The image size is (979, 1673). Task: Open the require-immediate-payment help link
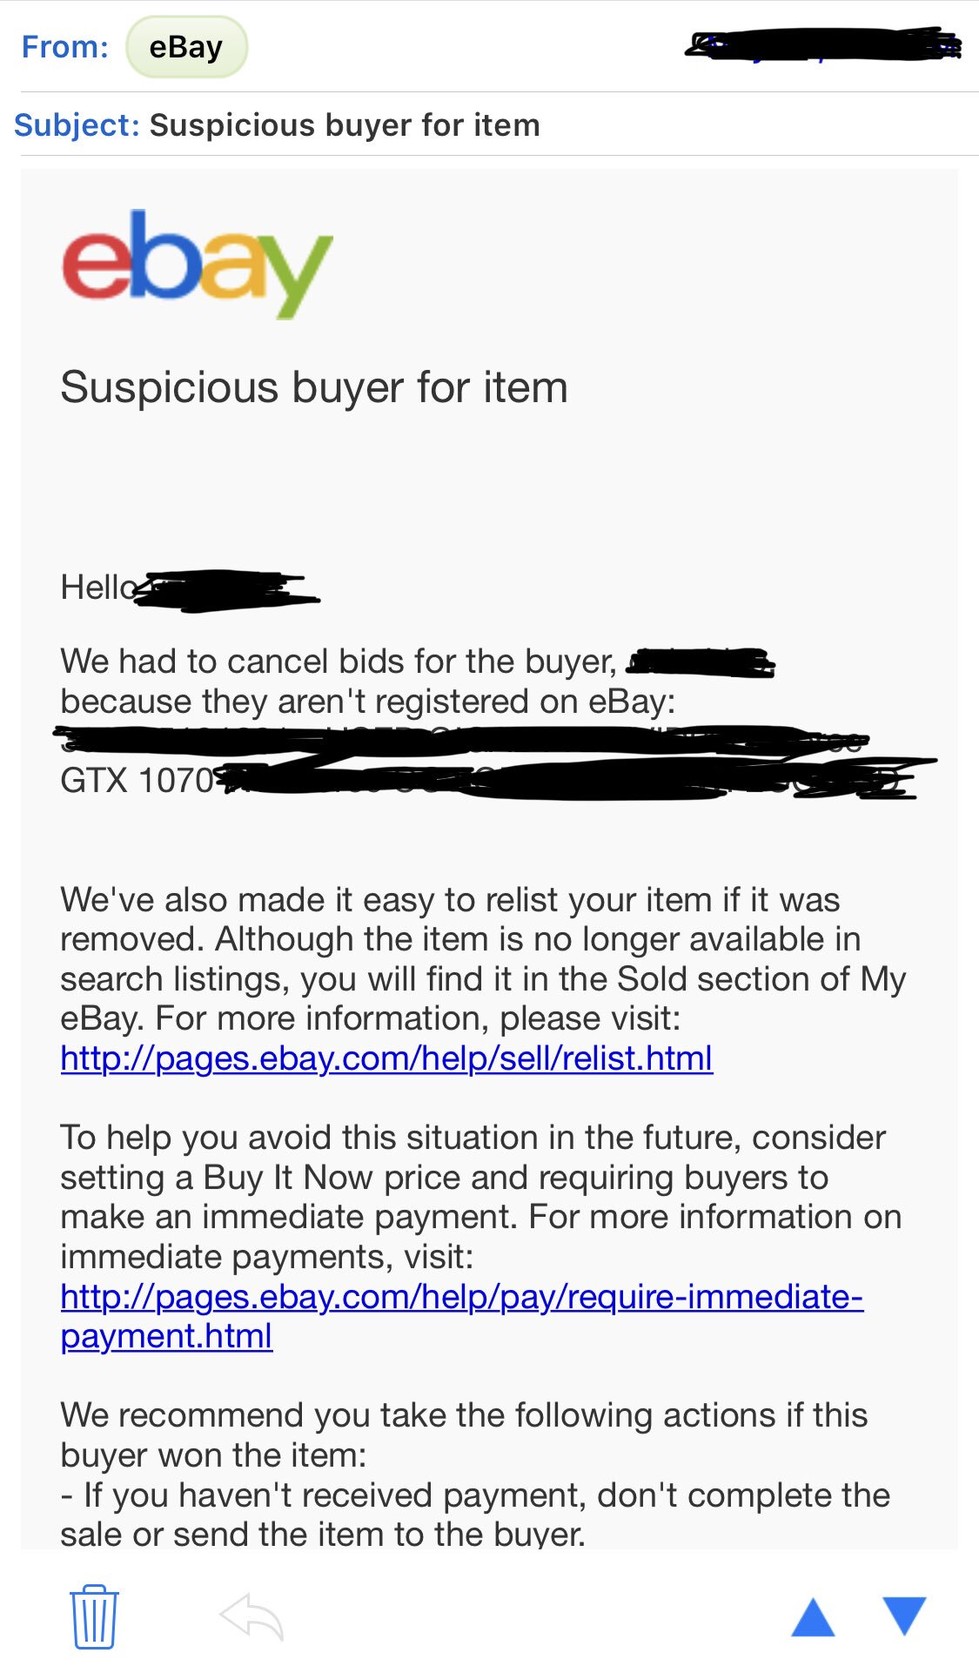tap(461, 1297)
